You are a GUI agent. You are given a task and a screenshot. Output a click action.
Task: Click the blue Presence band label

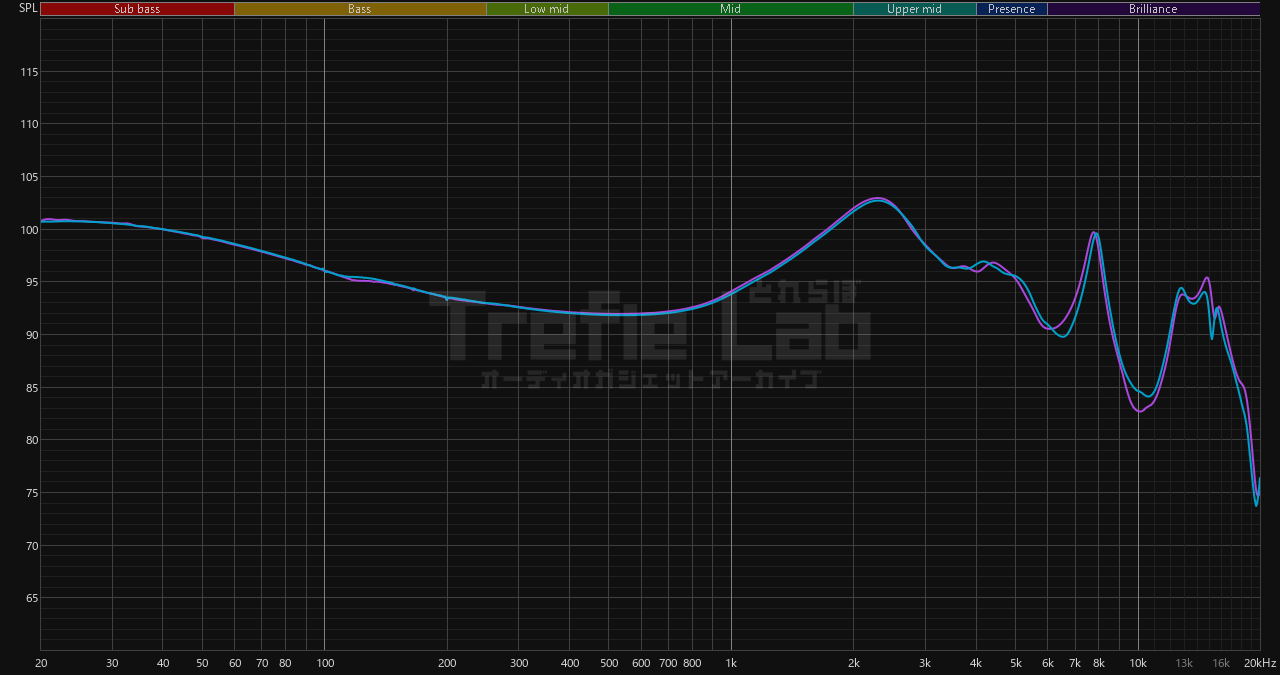tap(1012, 9)
